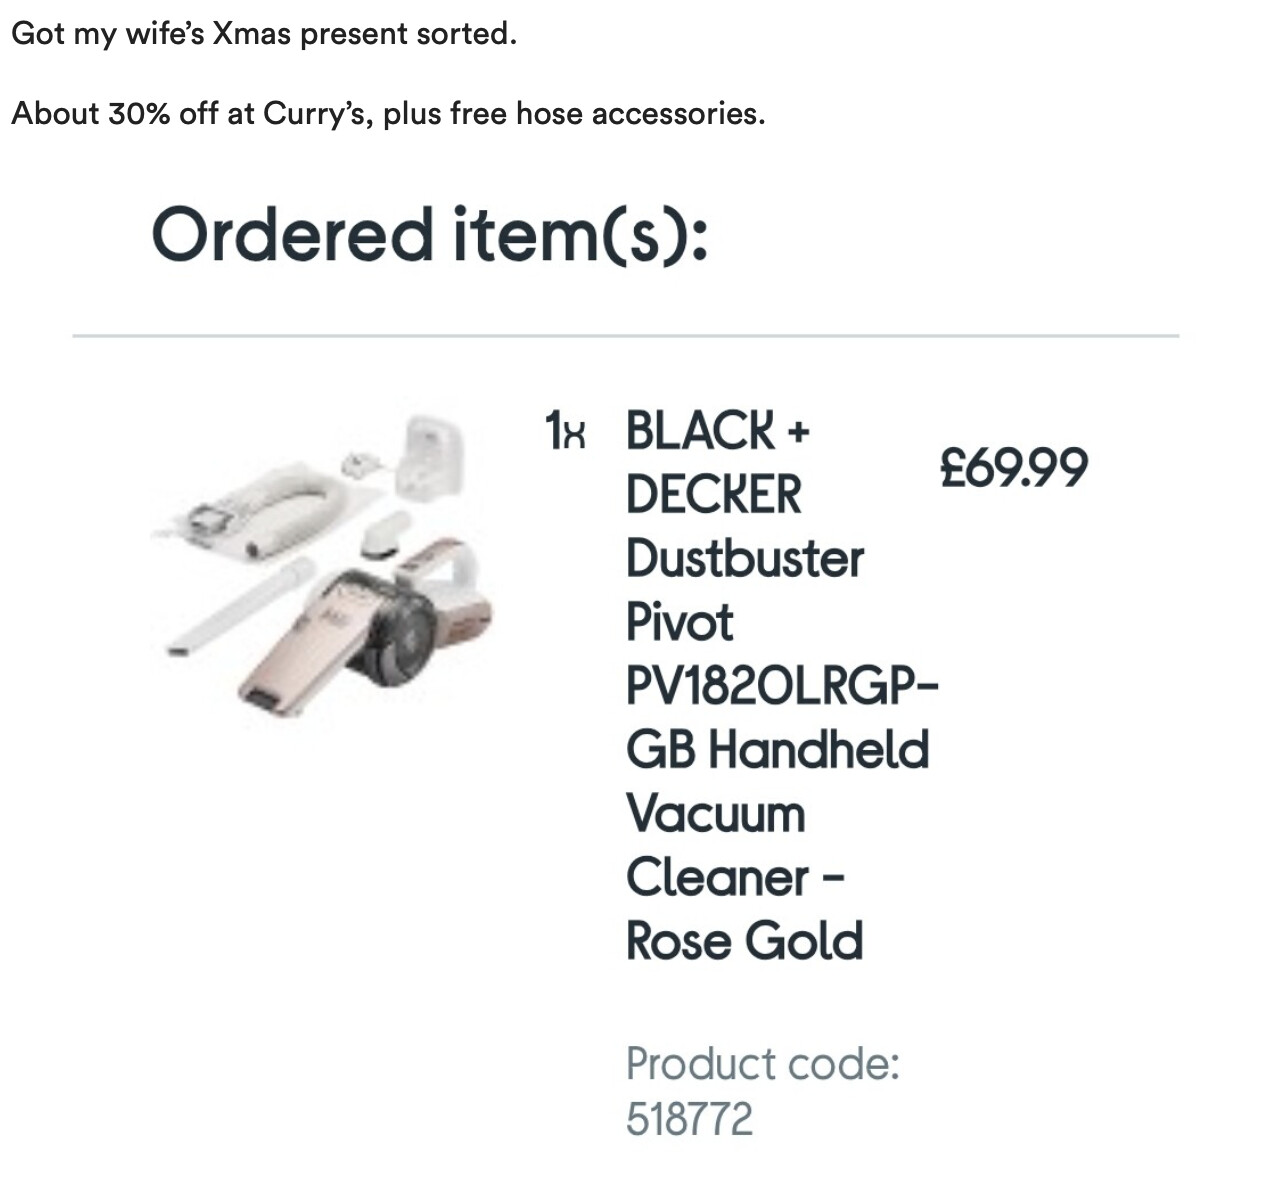
Task: Click the 1x quantity label
Action: [565, 431]
